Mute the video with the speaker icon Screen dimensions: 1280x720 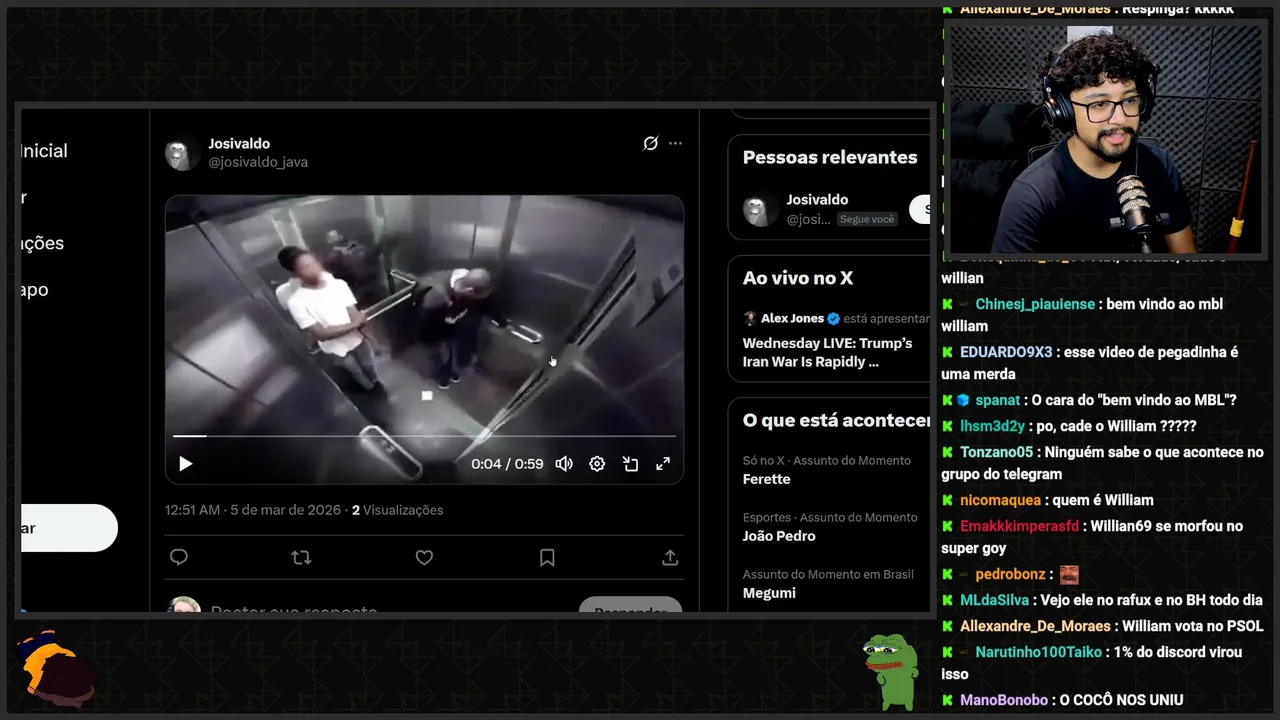[x=564, y=464]
